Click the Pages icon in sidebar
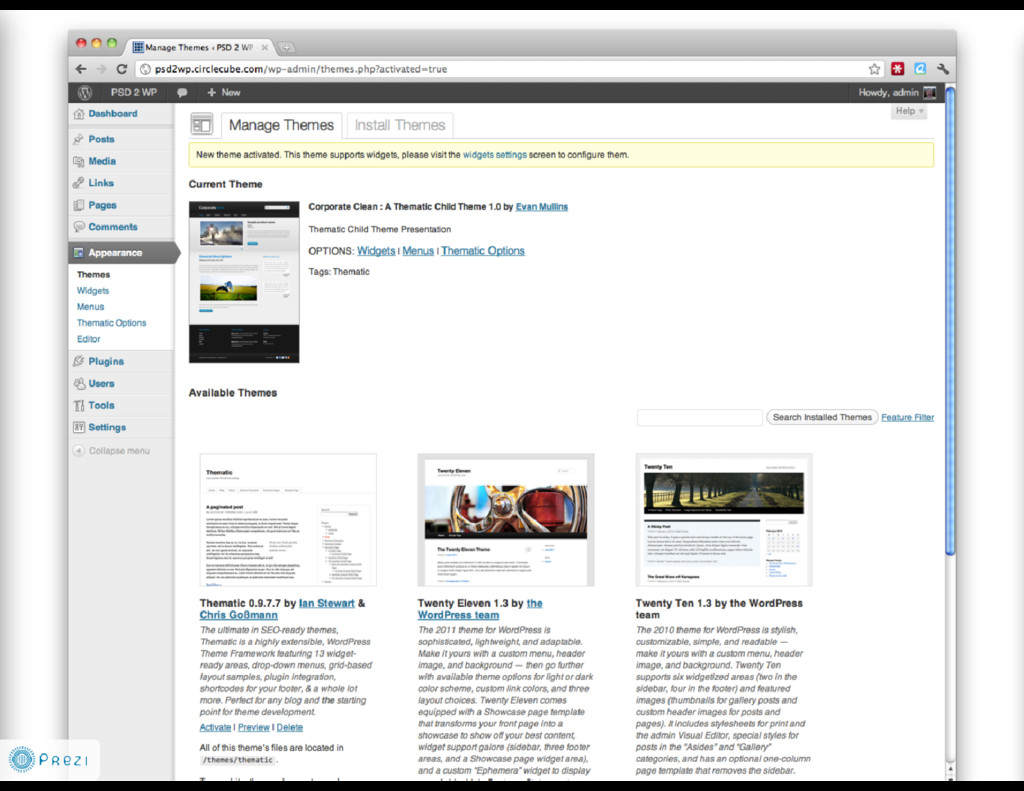Screen dimensions: 1024x791 click(79, 205)
